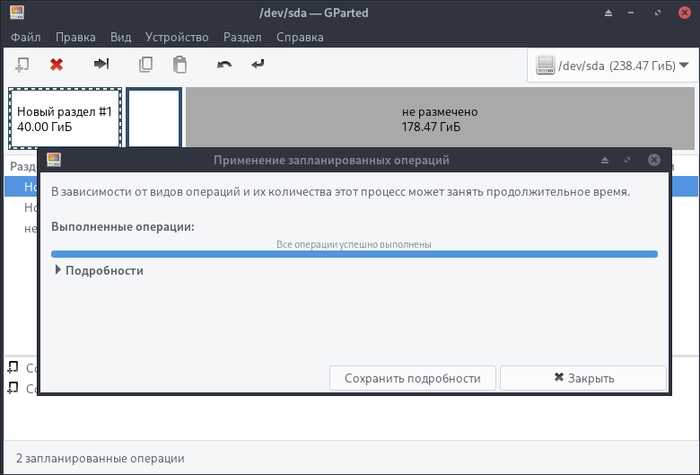The height and width of the screenshot is (475, 700).
Task: Select the unallocated 178.47 ГиБ region
Action: tap(439, 119)
